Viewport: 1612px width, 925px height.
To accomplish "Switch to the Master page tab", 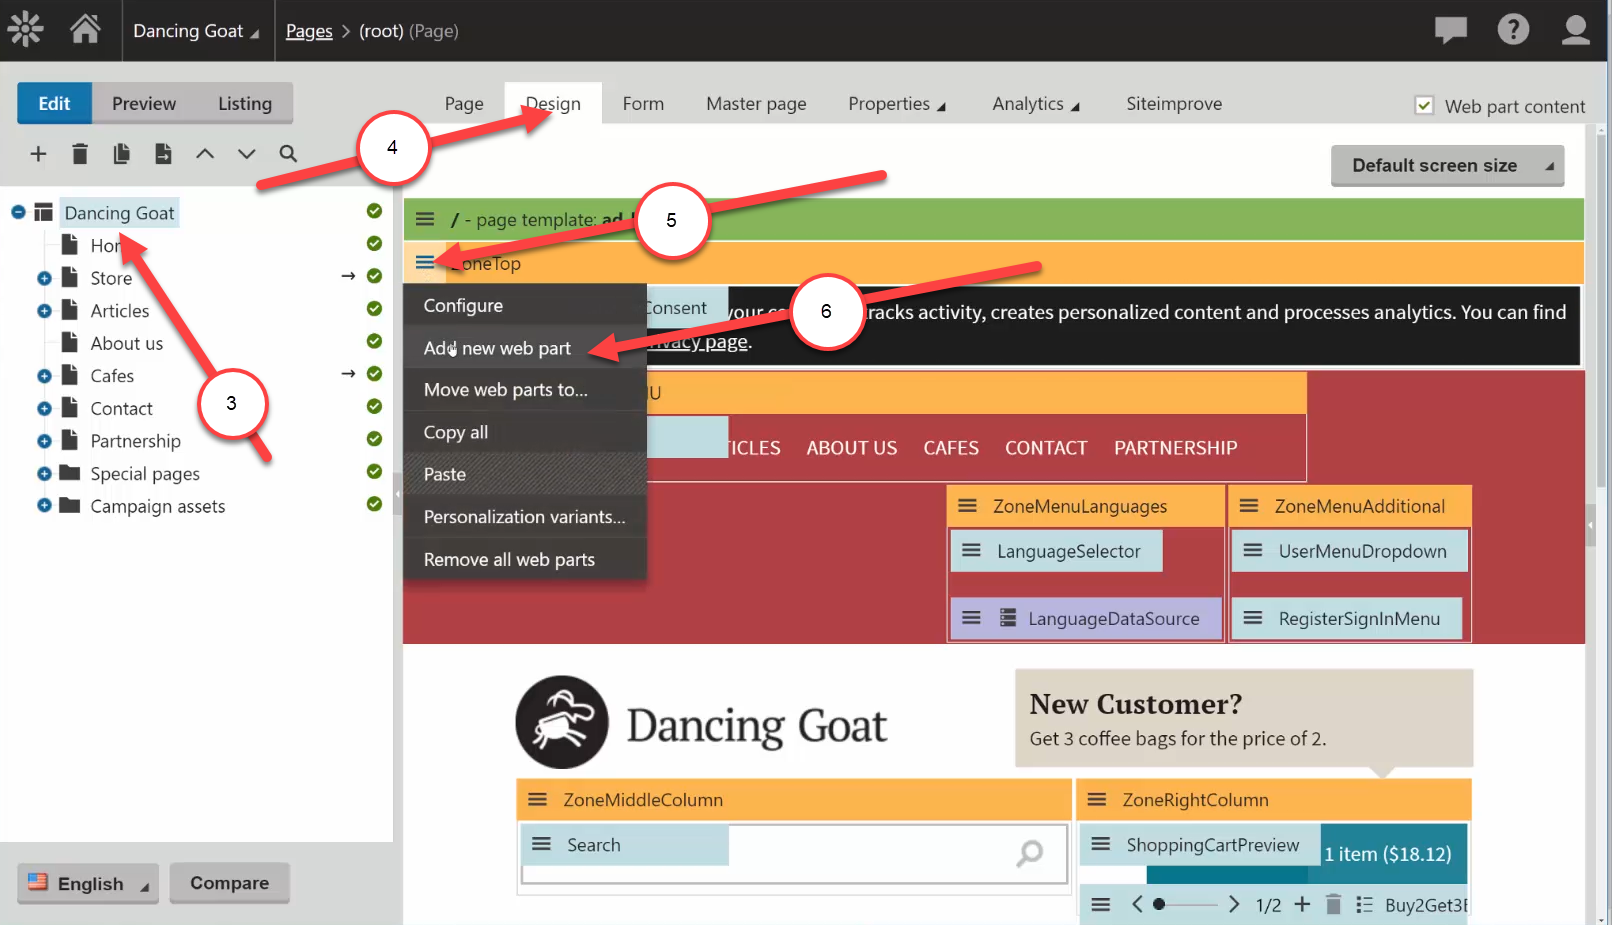I will [756, 104].
